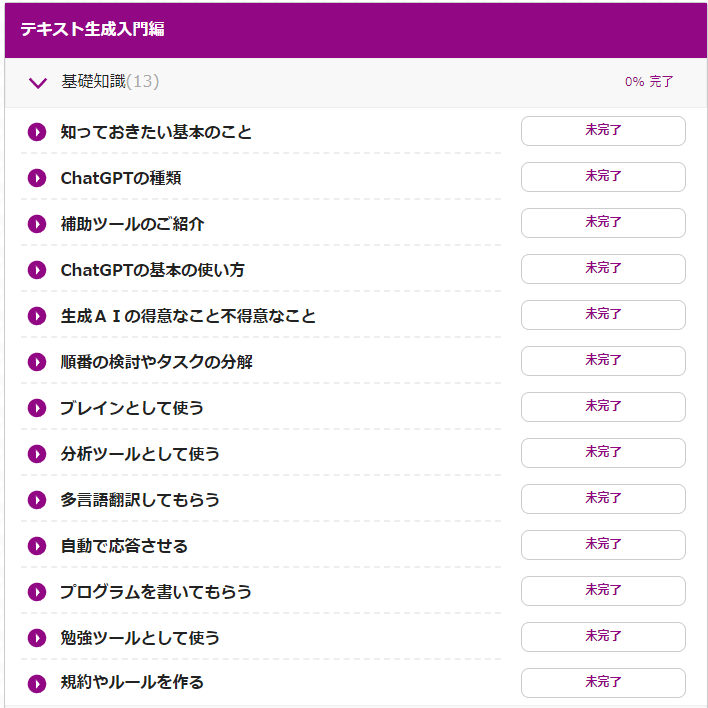Click play icon beside ブレインとして使う
The image size is (708, 708).
pos(37,408)
